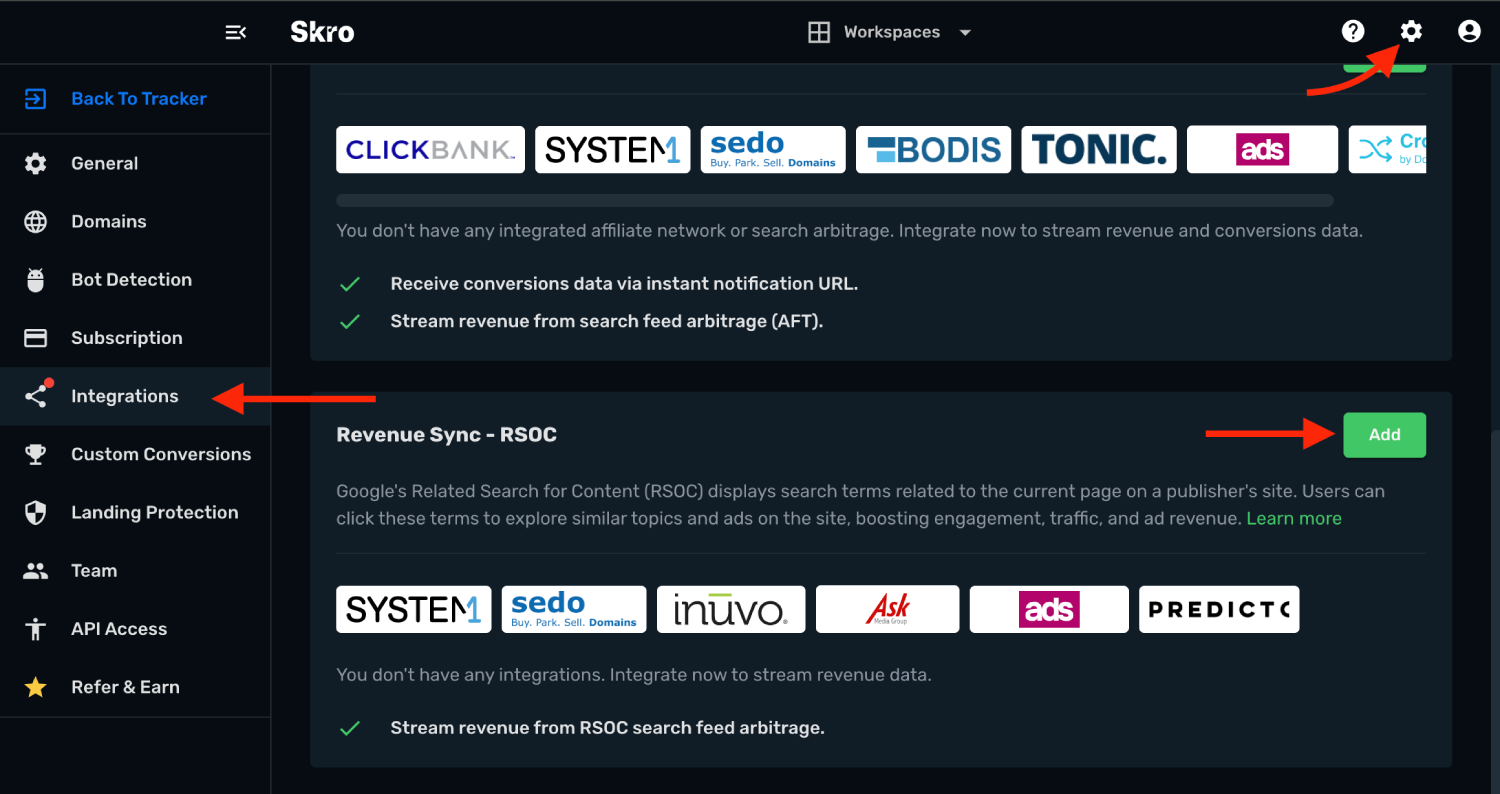1500x794 pixels.
Task: Open the Domains menu item
Action: (x=135, y=221)
